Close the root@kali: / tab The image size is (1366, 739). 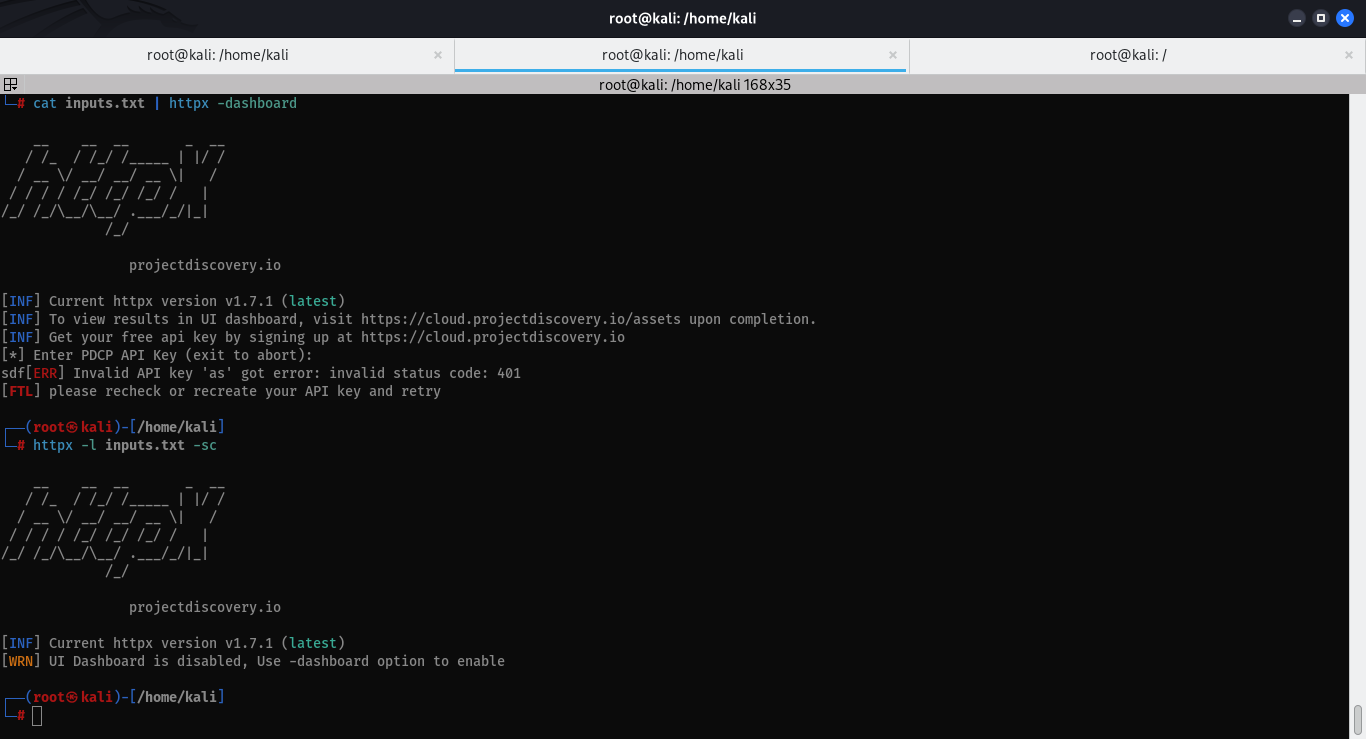[1348, 56]
